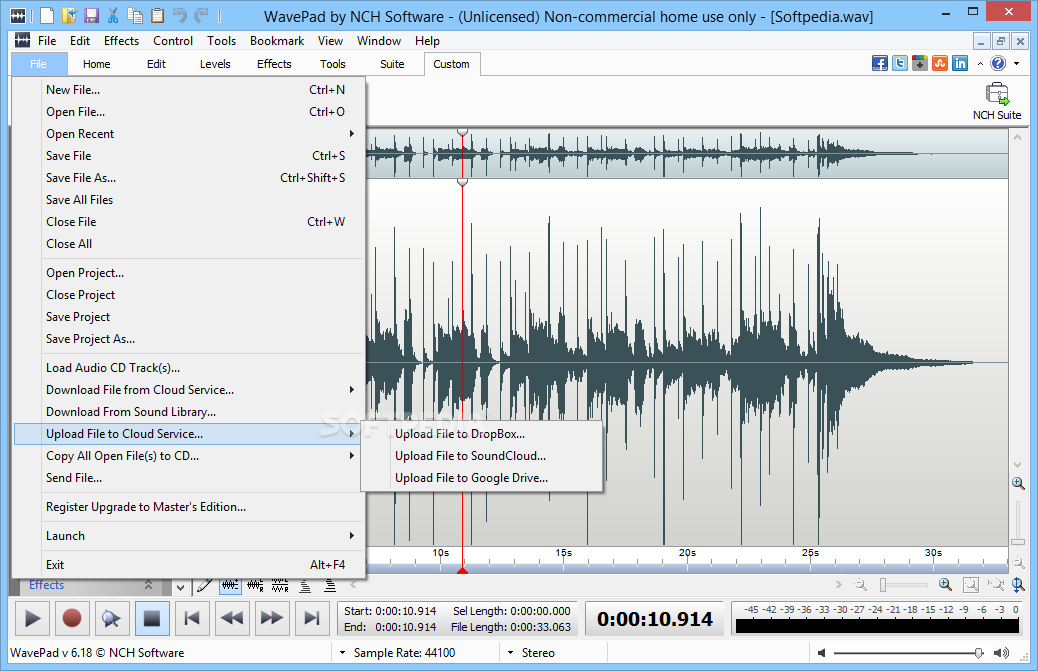The height and width of the screenshot is (671, 1038).
Task: Switch to the Levels ribbon tab
Action: point(215,64)
